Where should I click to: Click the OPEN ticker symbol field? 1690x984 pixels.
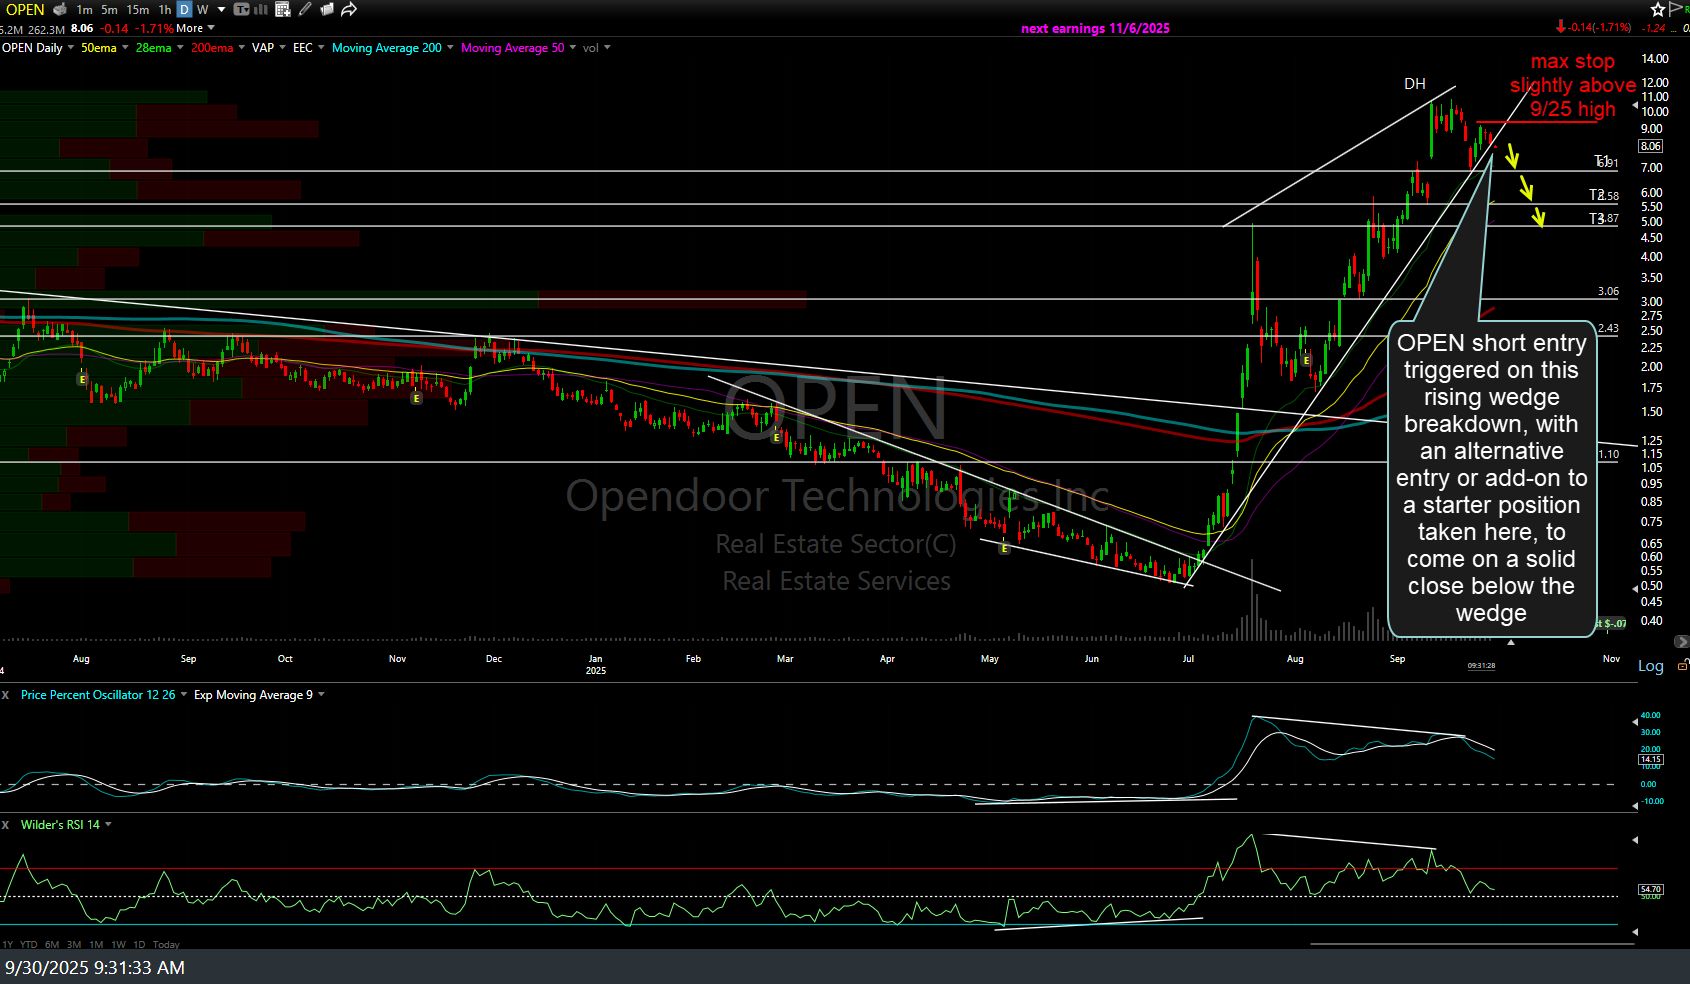point(25,9)
